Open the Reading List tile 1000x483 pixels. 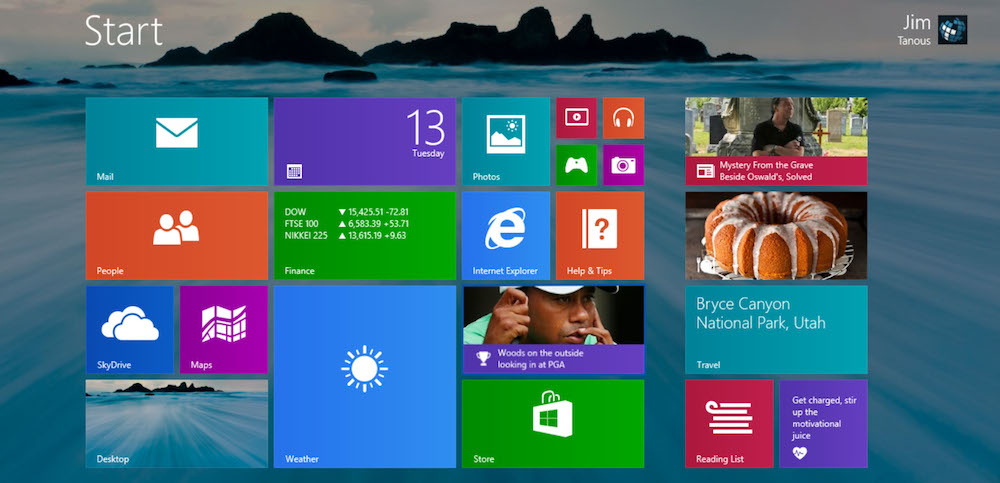729,424
